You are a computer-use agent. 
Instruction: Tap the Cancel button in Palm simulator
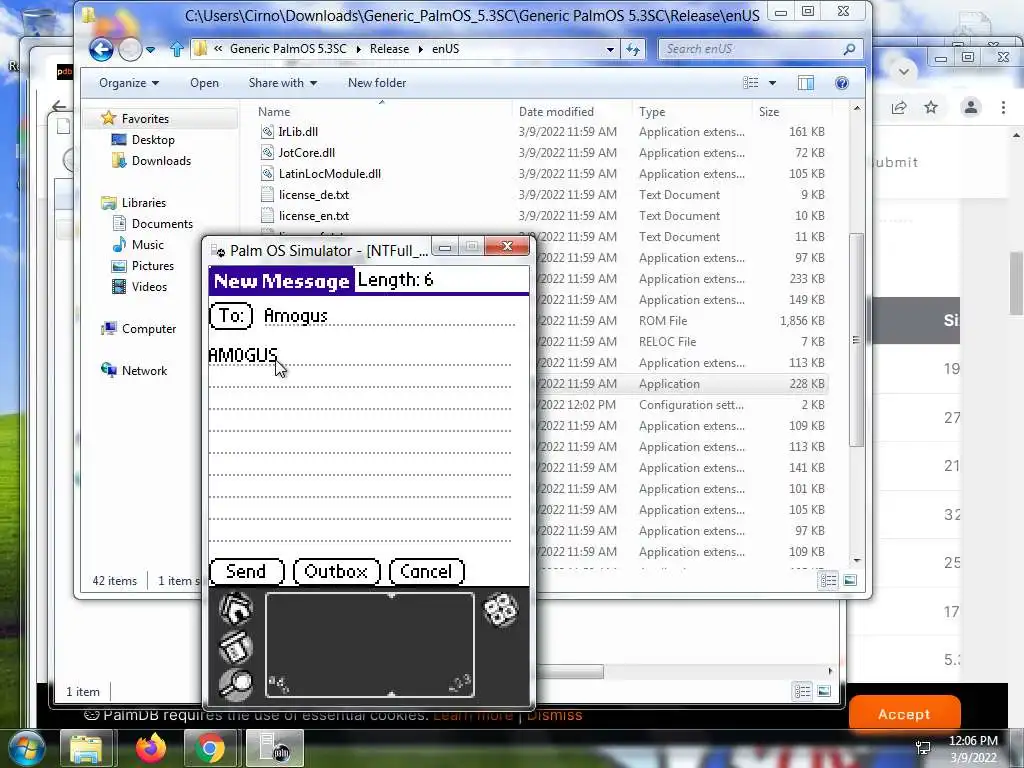[426, 571]
